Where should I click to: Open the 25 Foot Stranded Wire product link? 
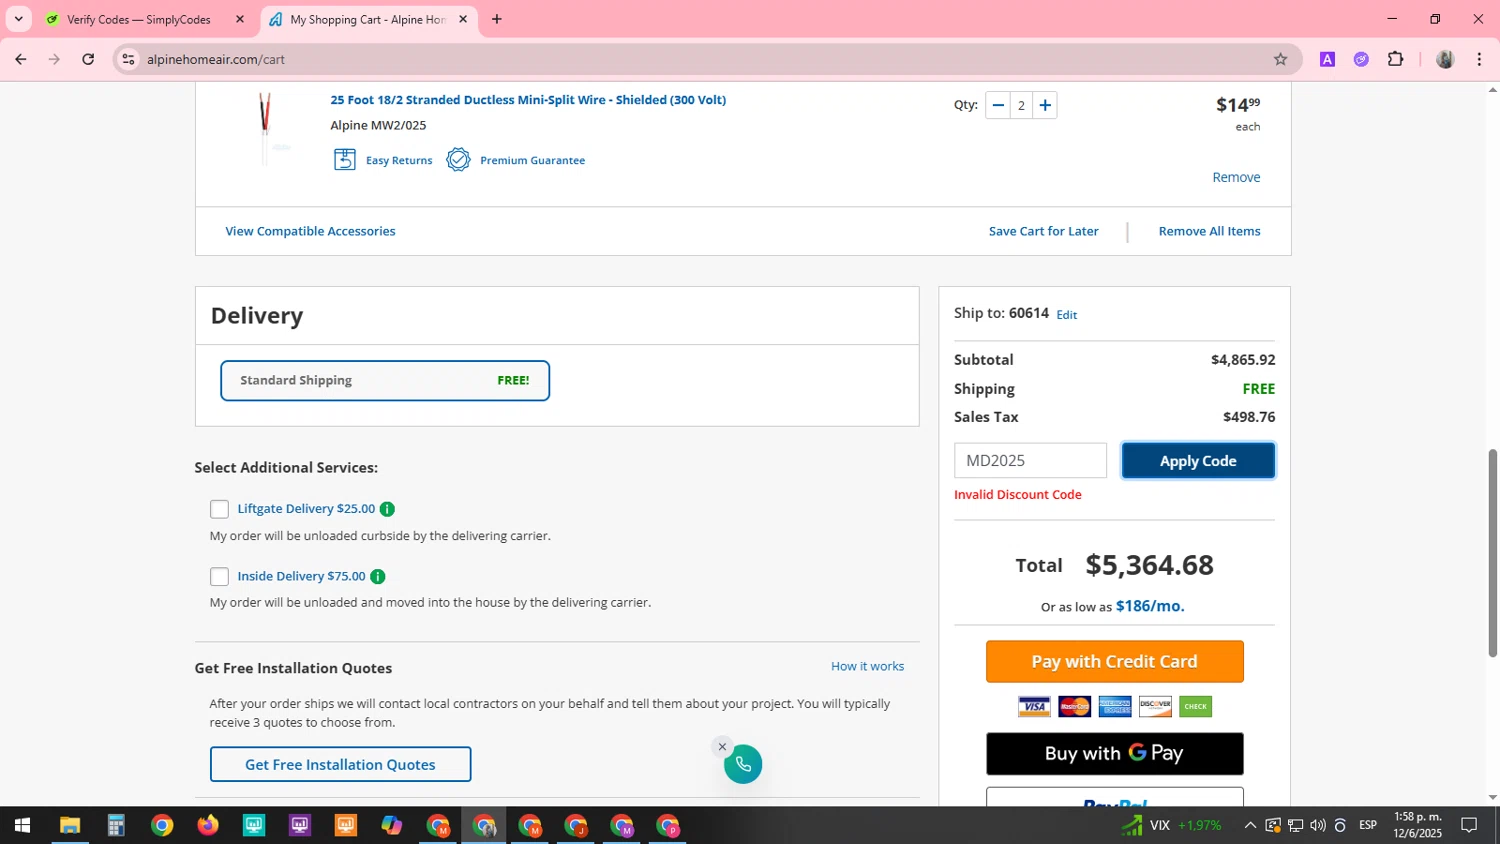[x=528, y=100]
